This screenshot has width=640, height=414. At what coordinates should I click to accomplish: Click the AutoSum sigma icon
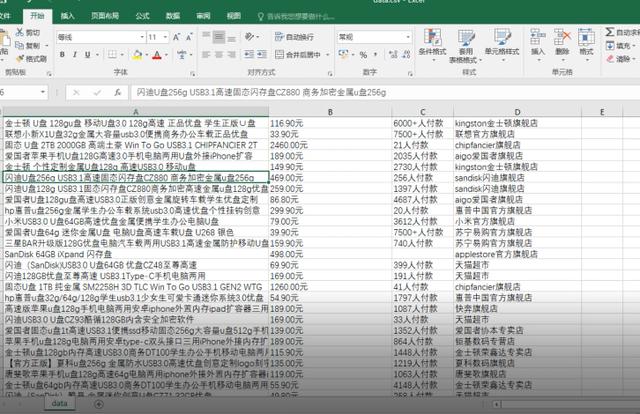pyautogui.click(x=610, y=32)
